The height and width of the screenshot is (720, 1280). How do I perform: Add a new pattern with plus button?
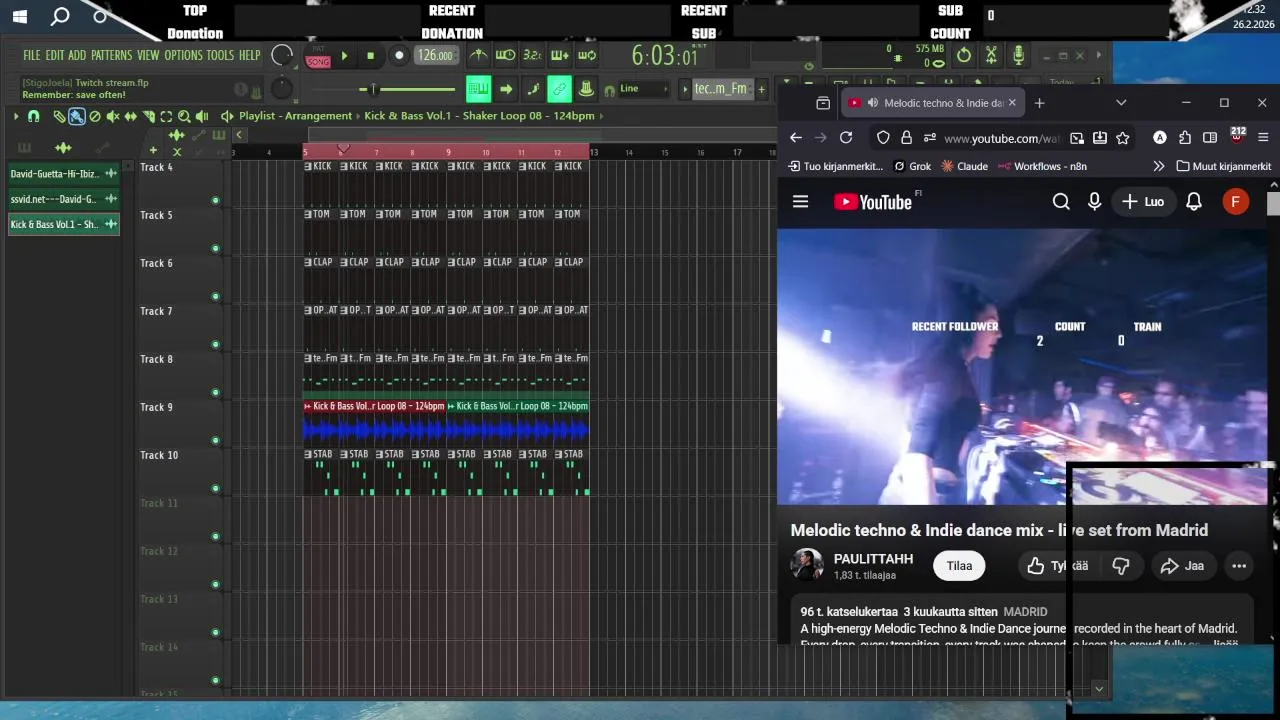click(x=761, y=89)
